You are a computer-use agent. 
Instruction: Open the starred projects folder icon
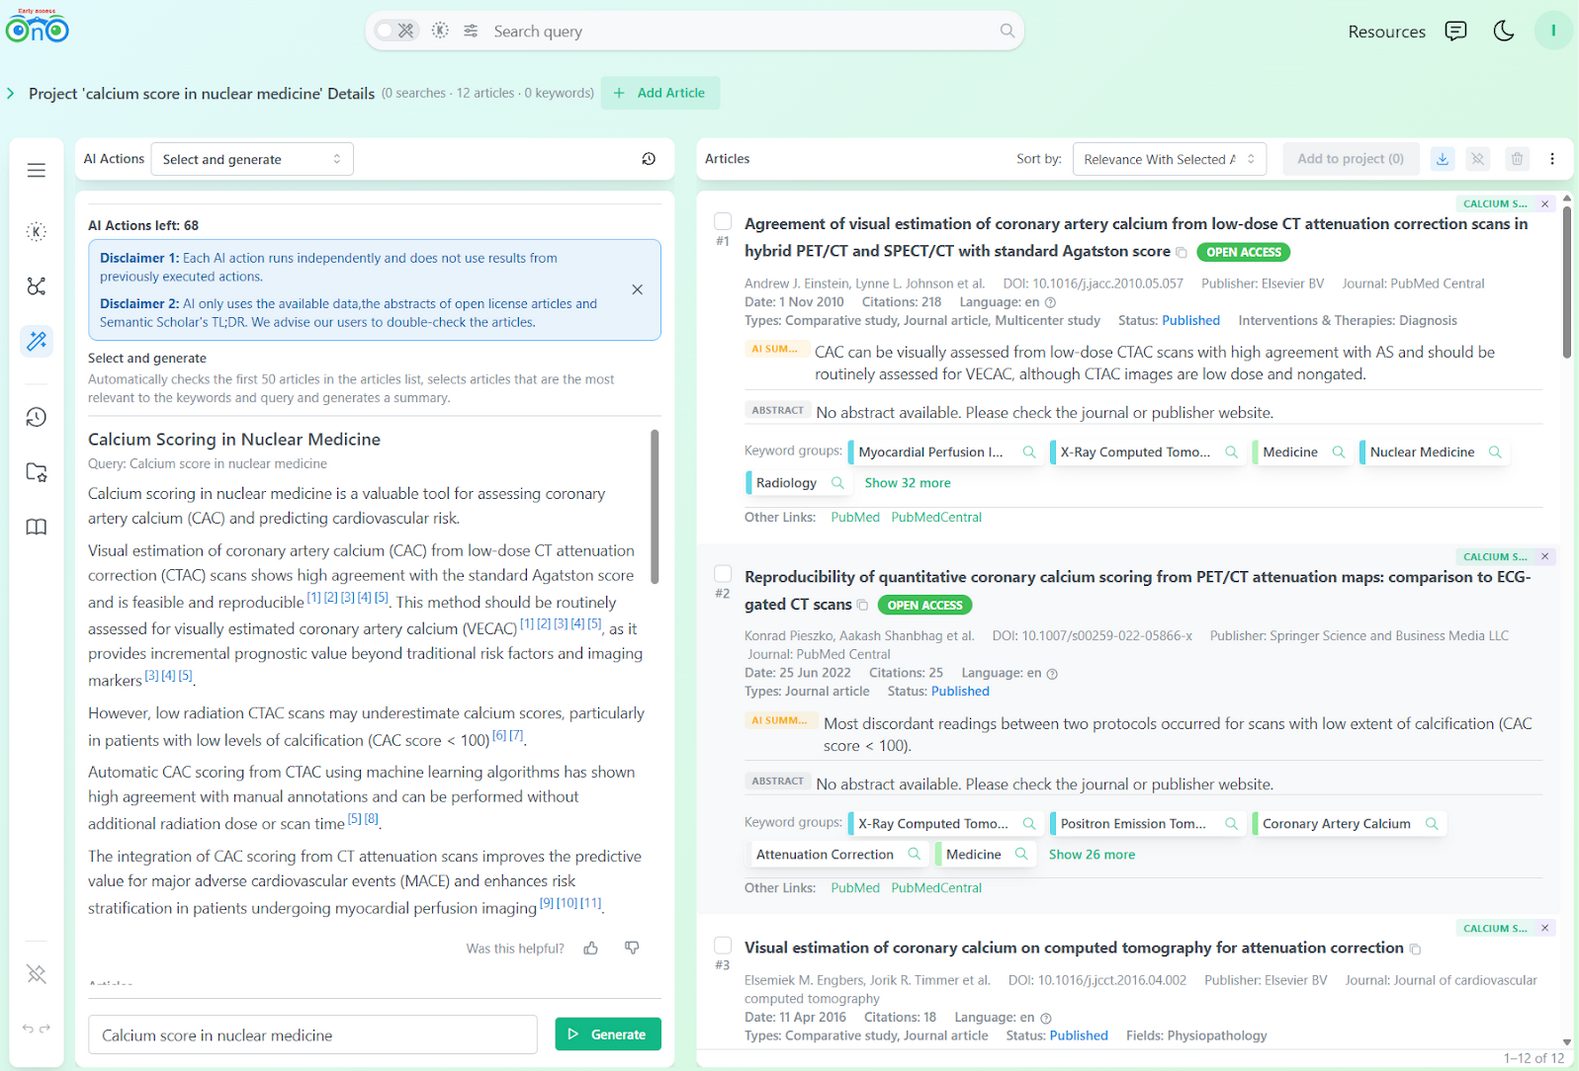[36, 472]
